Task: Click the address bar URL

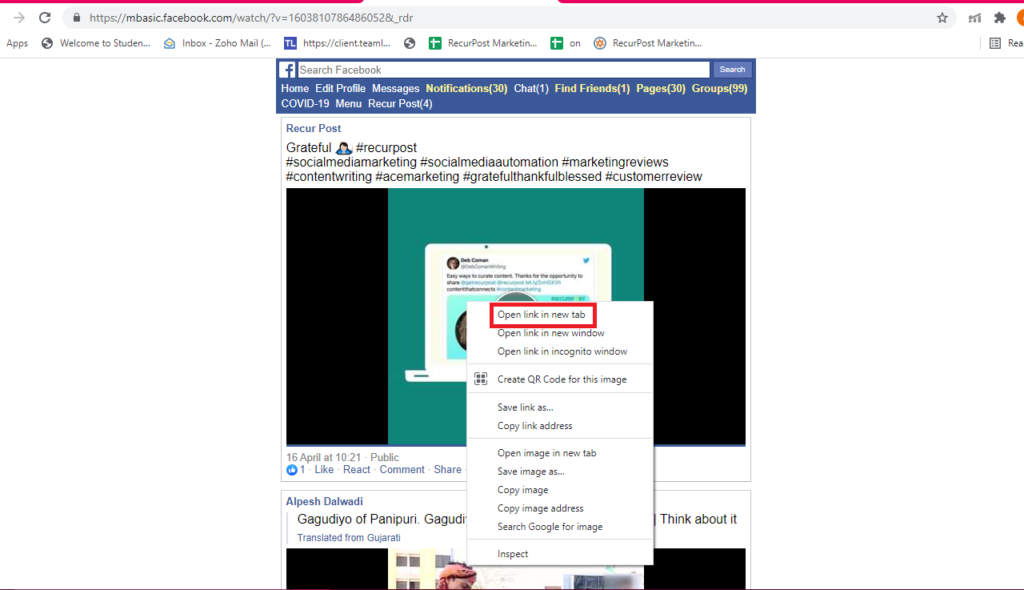Action: [x=251, y=18]
